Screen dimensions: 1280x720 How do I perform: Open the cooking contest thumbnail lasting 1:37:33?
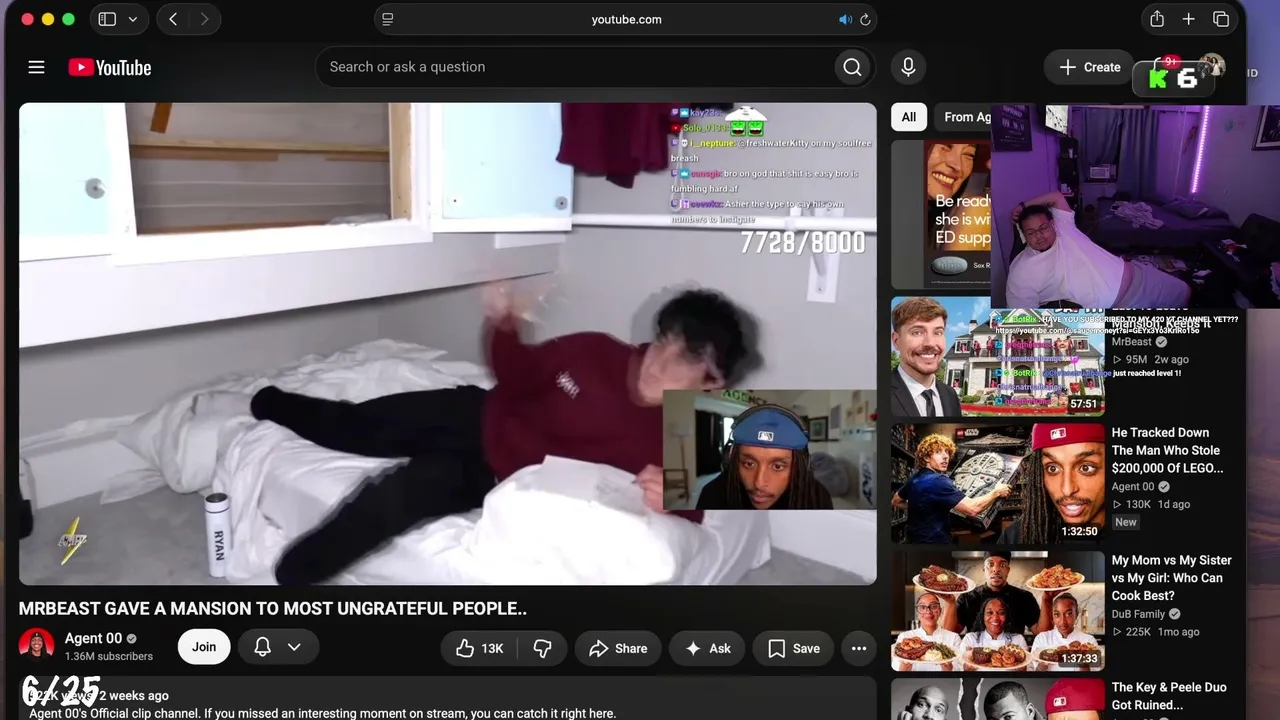998,611
